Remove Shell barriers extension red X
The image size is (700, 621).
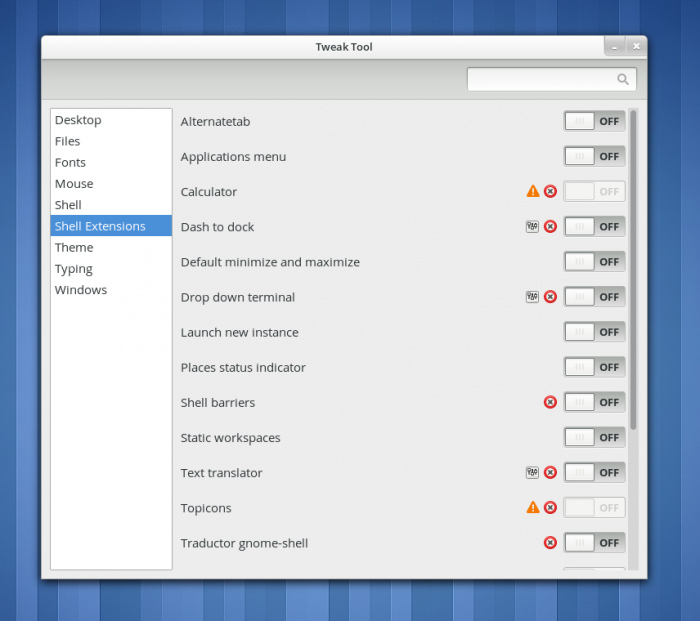[x=550, y=402]
